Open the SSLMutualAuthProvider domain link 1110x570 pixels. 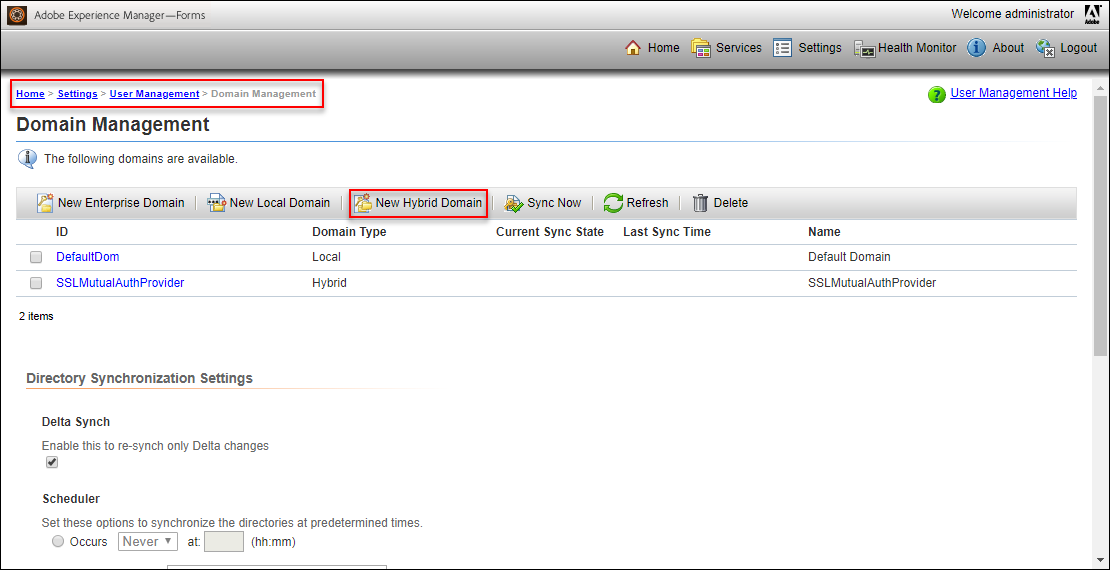(120, 283)
